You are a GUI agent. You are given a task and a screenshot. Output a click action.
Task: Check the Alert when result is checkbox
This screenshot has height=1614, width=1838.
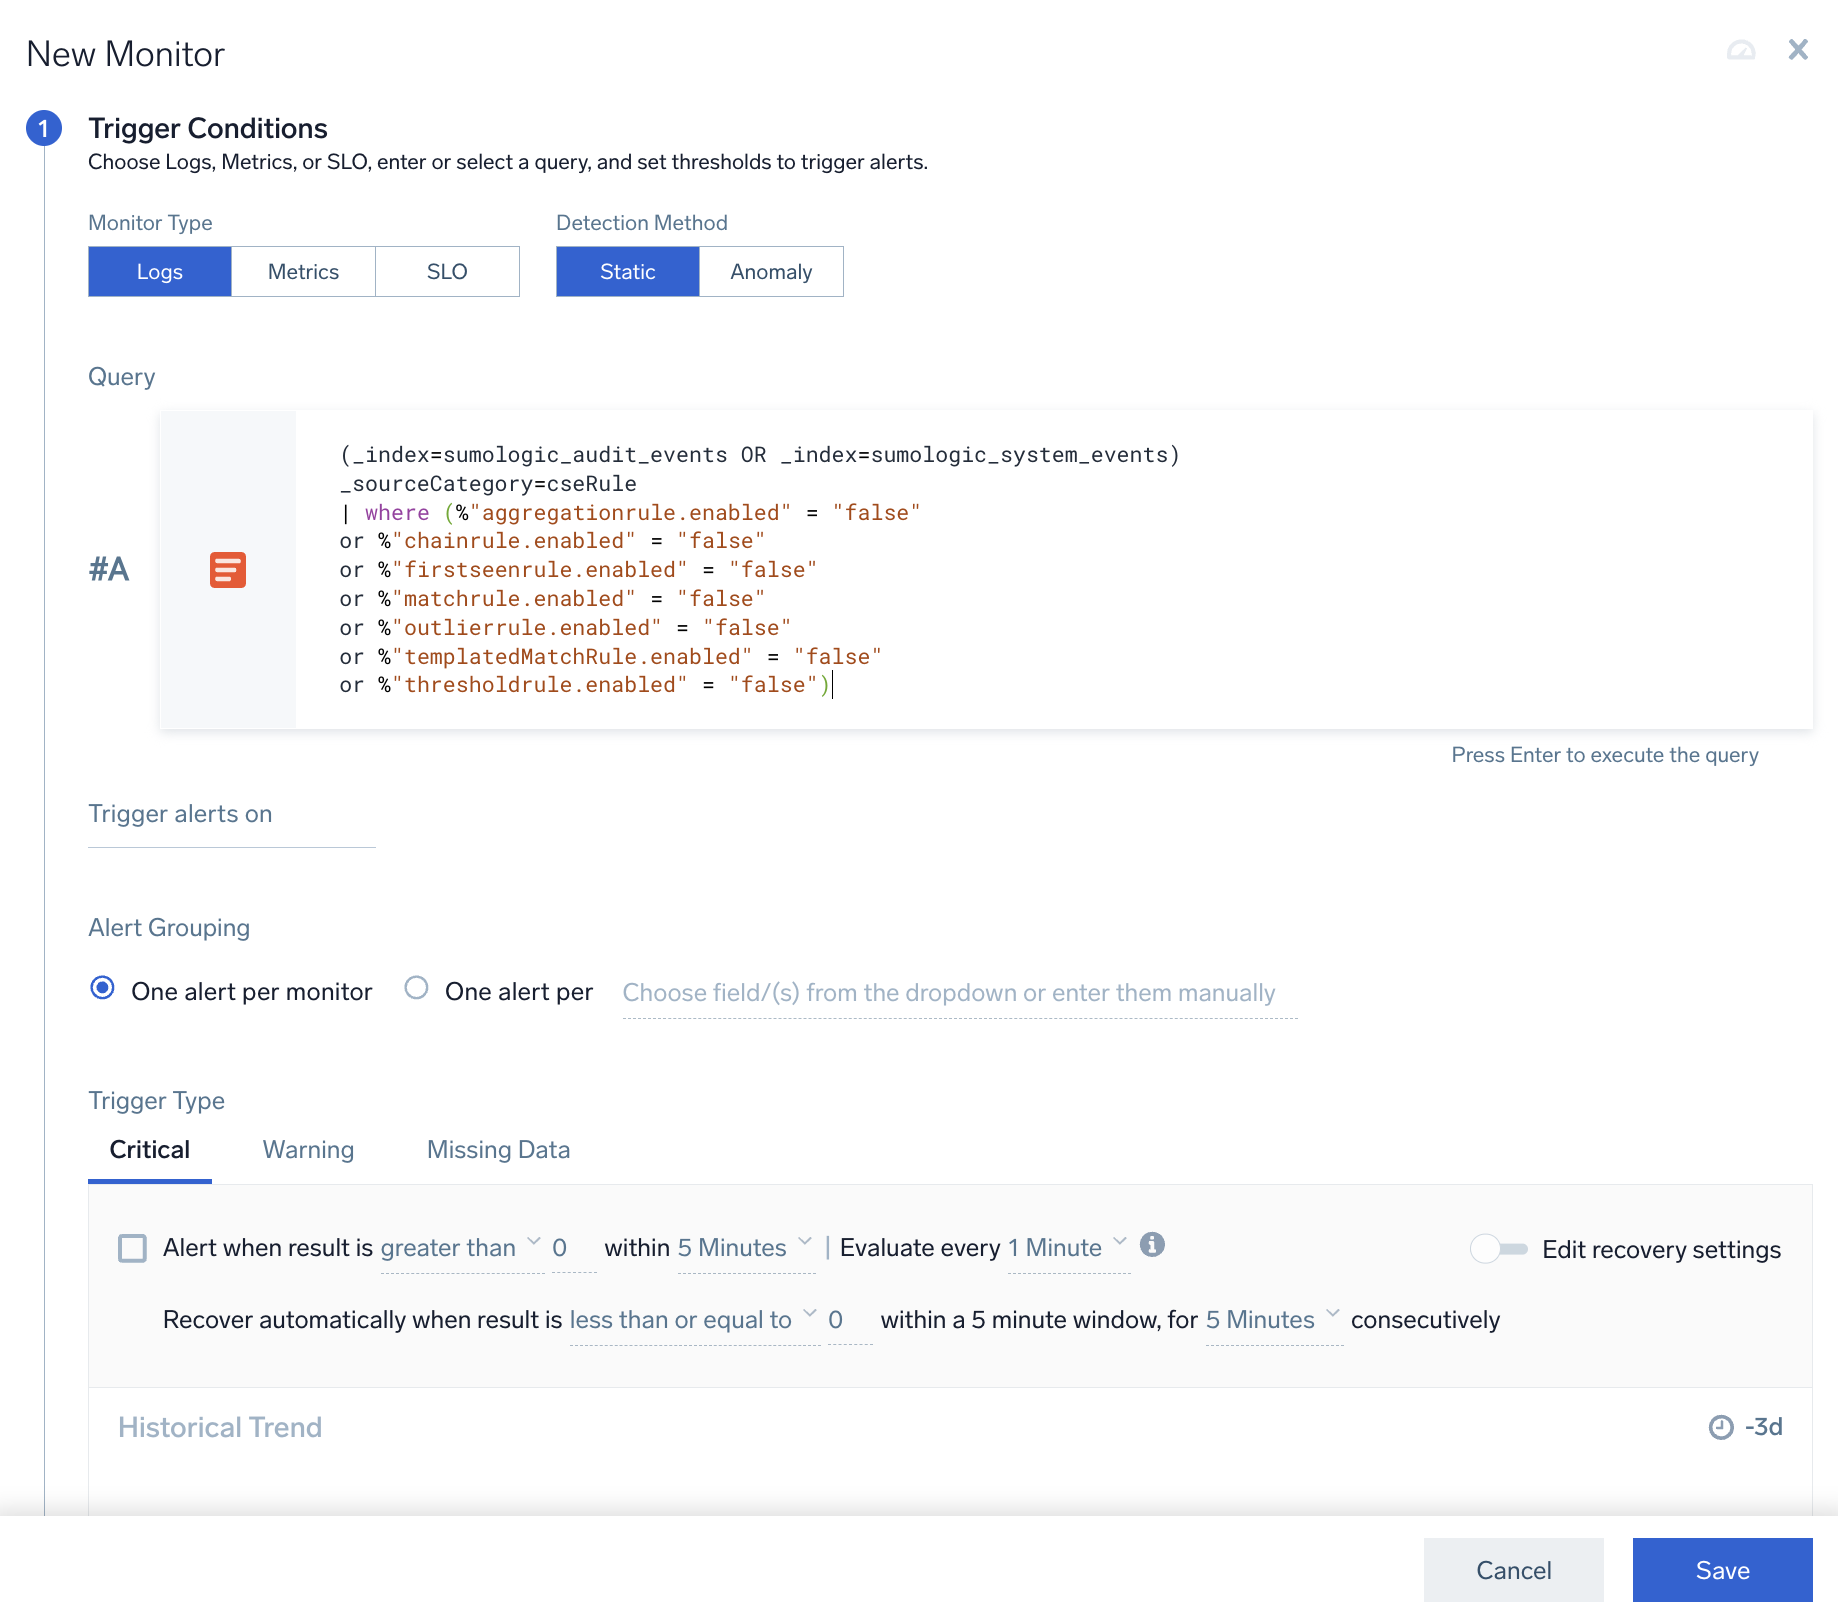tap(132, 1248)
